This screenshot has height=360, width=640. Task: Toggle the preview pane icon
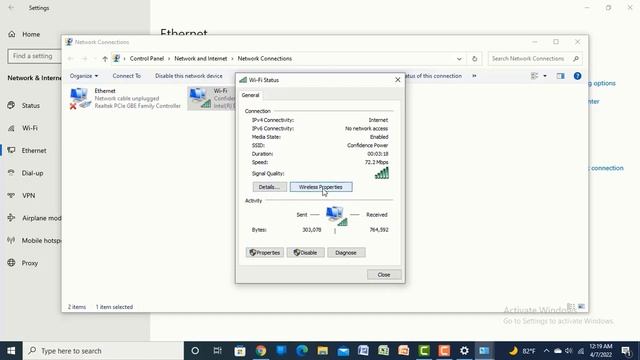point(560,76)
